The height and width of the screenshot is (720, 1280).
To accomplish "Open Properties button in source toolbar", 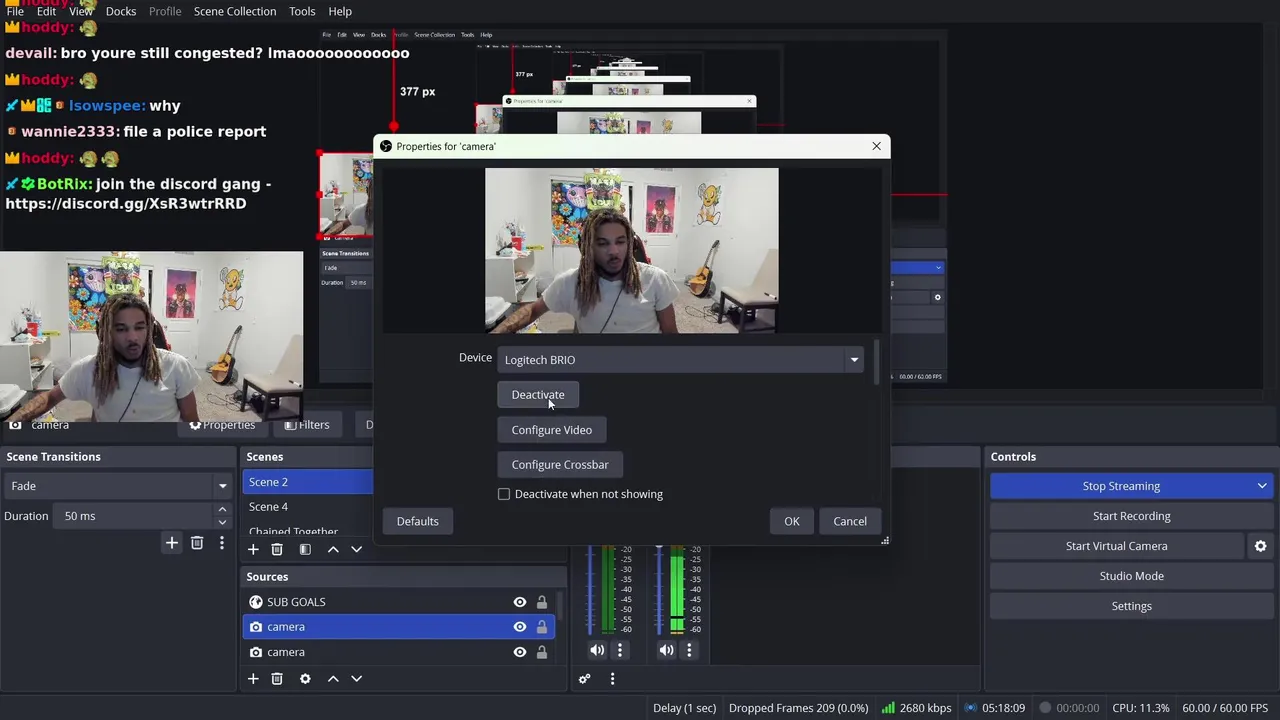I will (x=222, y=425).
